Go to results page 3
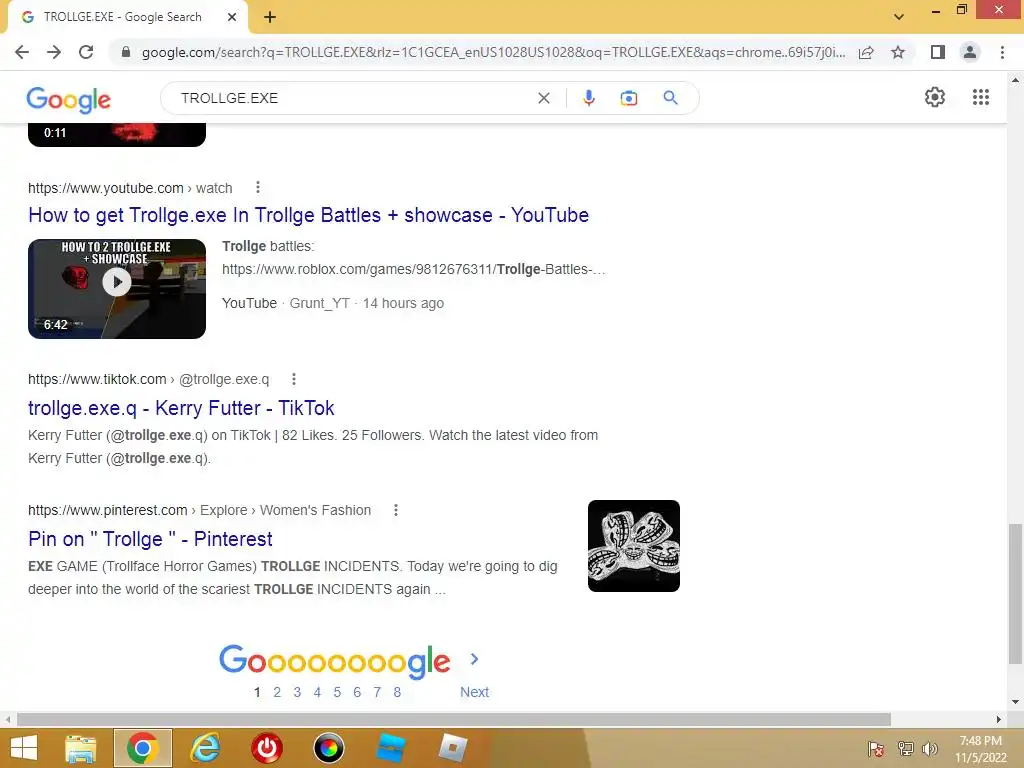Image resolution: width=1024 pixels, height=768 pixels. pyautogui.click(x=297, y=692)
